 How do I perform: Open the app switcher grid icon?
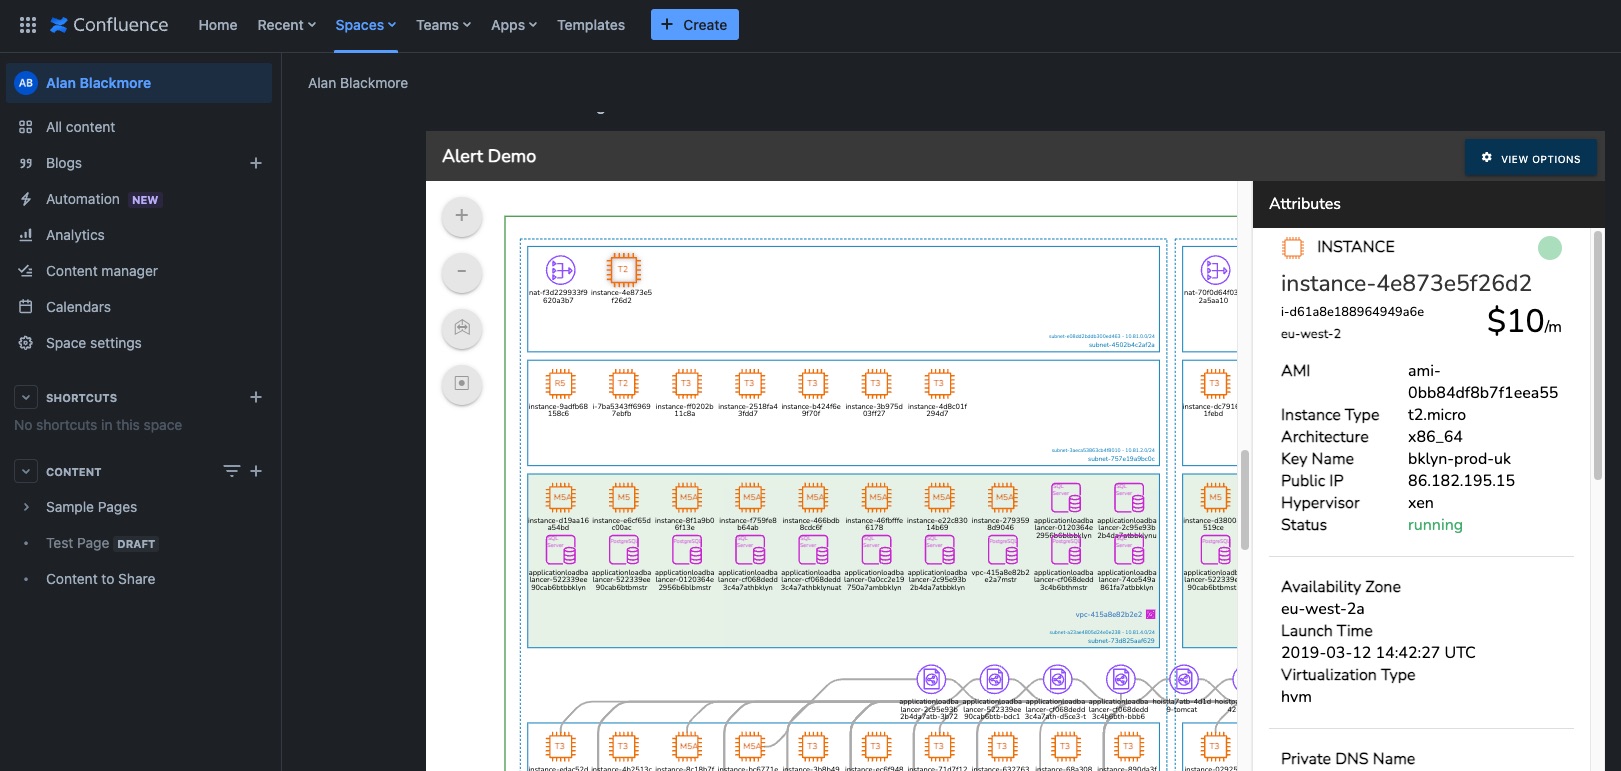[x=28, y=25]
